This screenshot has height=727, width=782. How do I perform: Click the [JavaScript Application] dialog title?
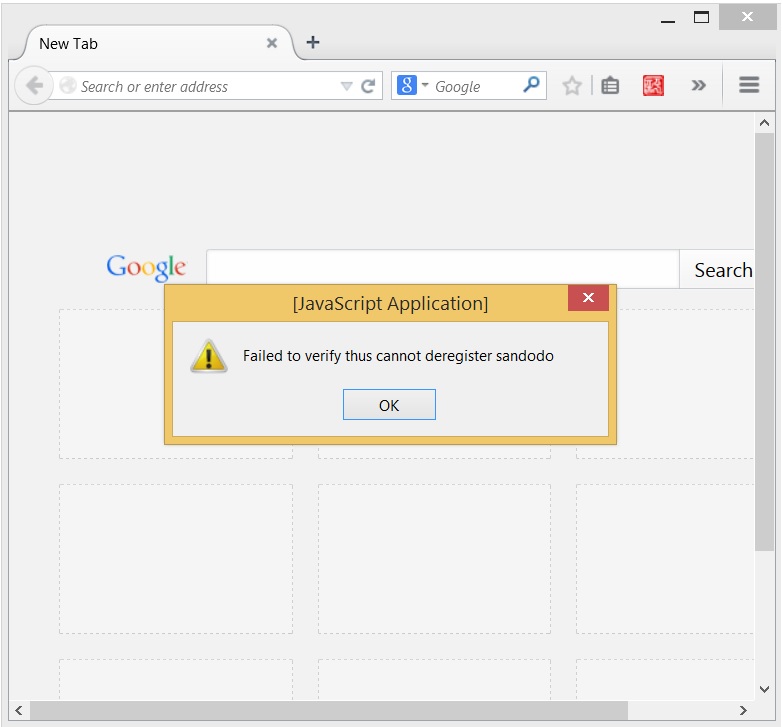click(x=390, y=303)
